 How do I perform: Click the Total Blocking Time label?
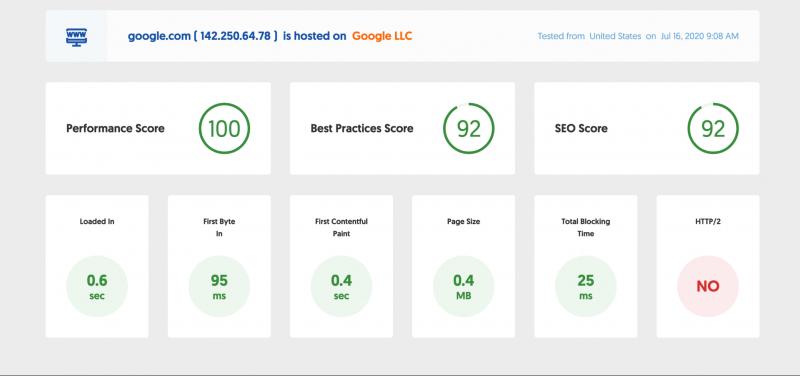point(586,228)
